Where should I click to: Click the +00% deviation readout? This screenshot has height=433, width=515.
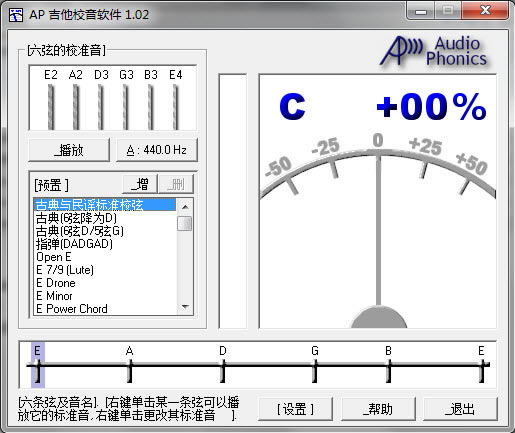pos(432,106)
